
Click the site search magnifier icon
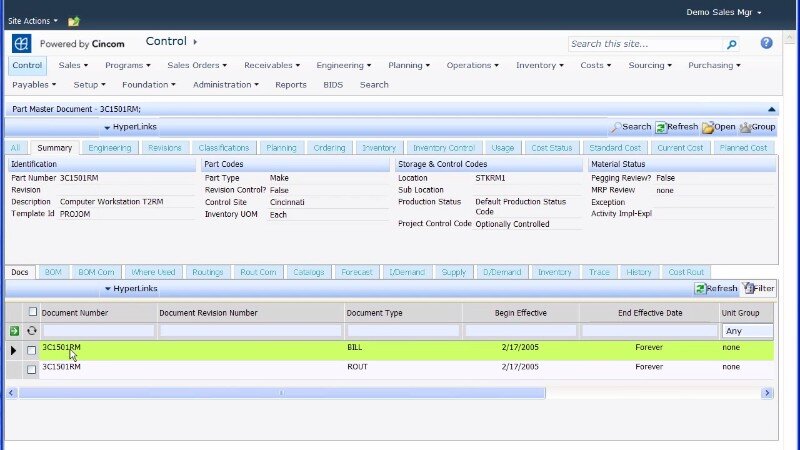[732, 44]
